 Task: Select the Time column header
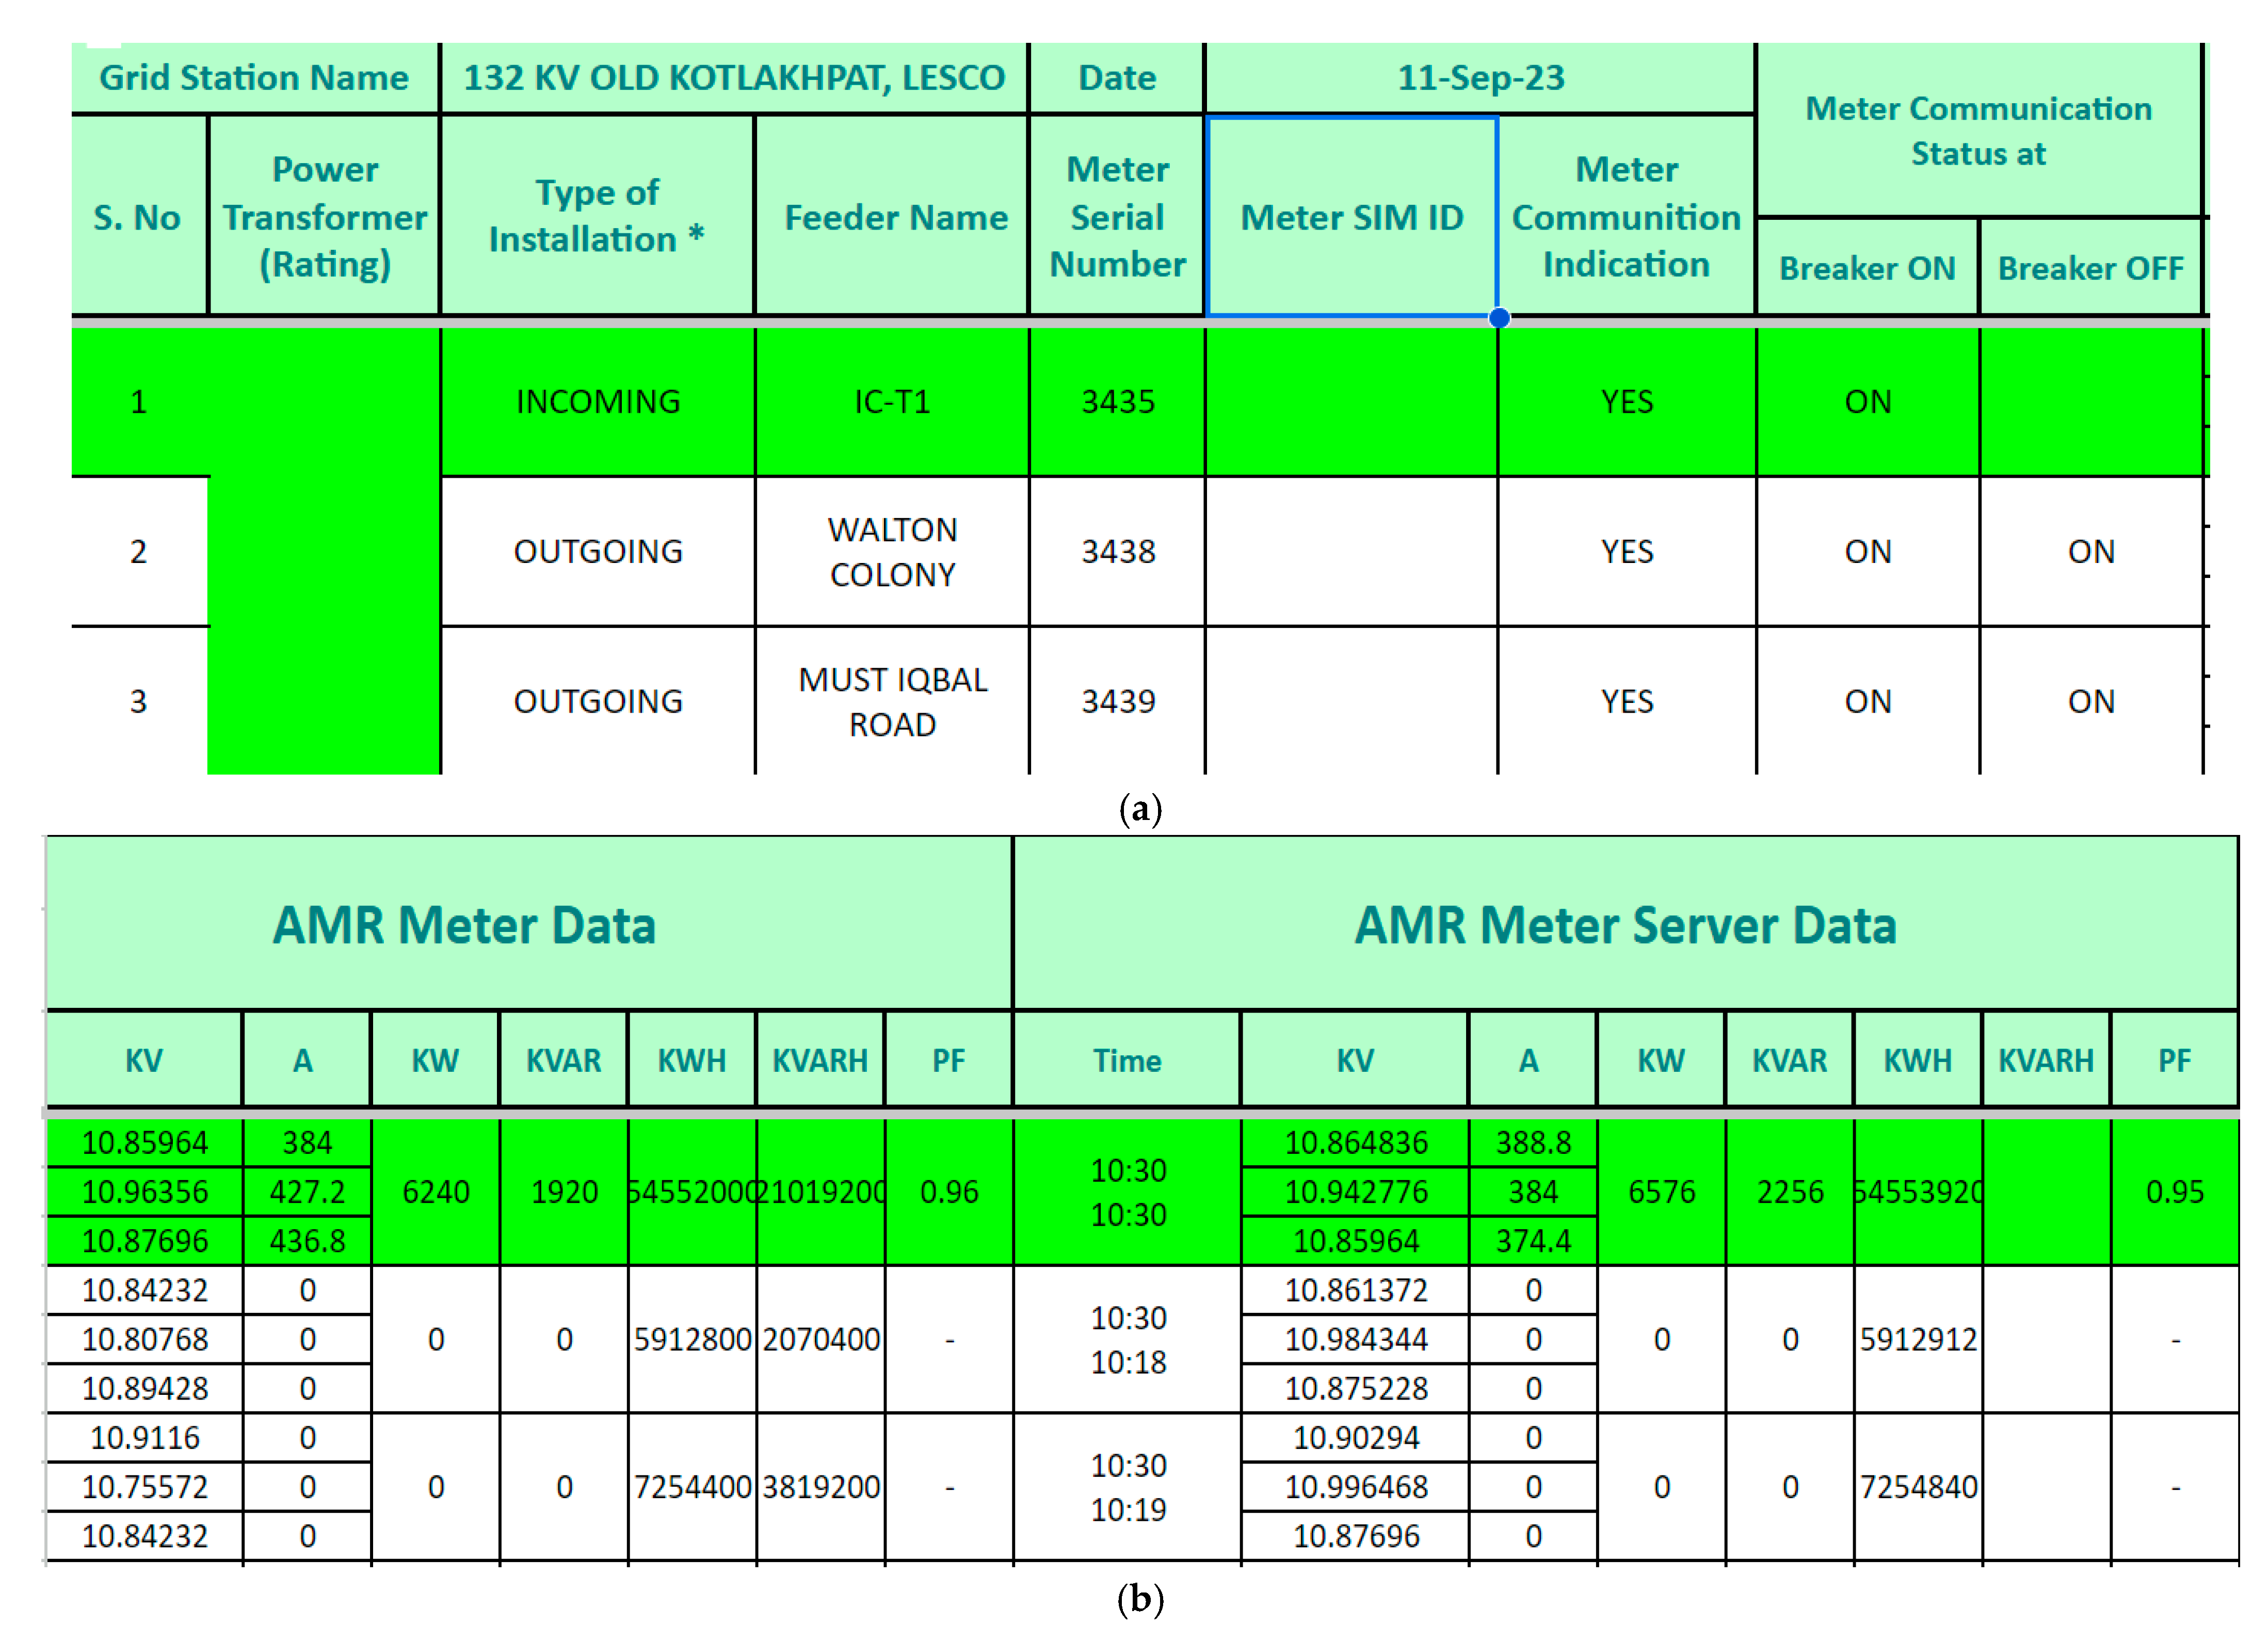tap(1126, 1060)
